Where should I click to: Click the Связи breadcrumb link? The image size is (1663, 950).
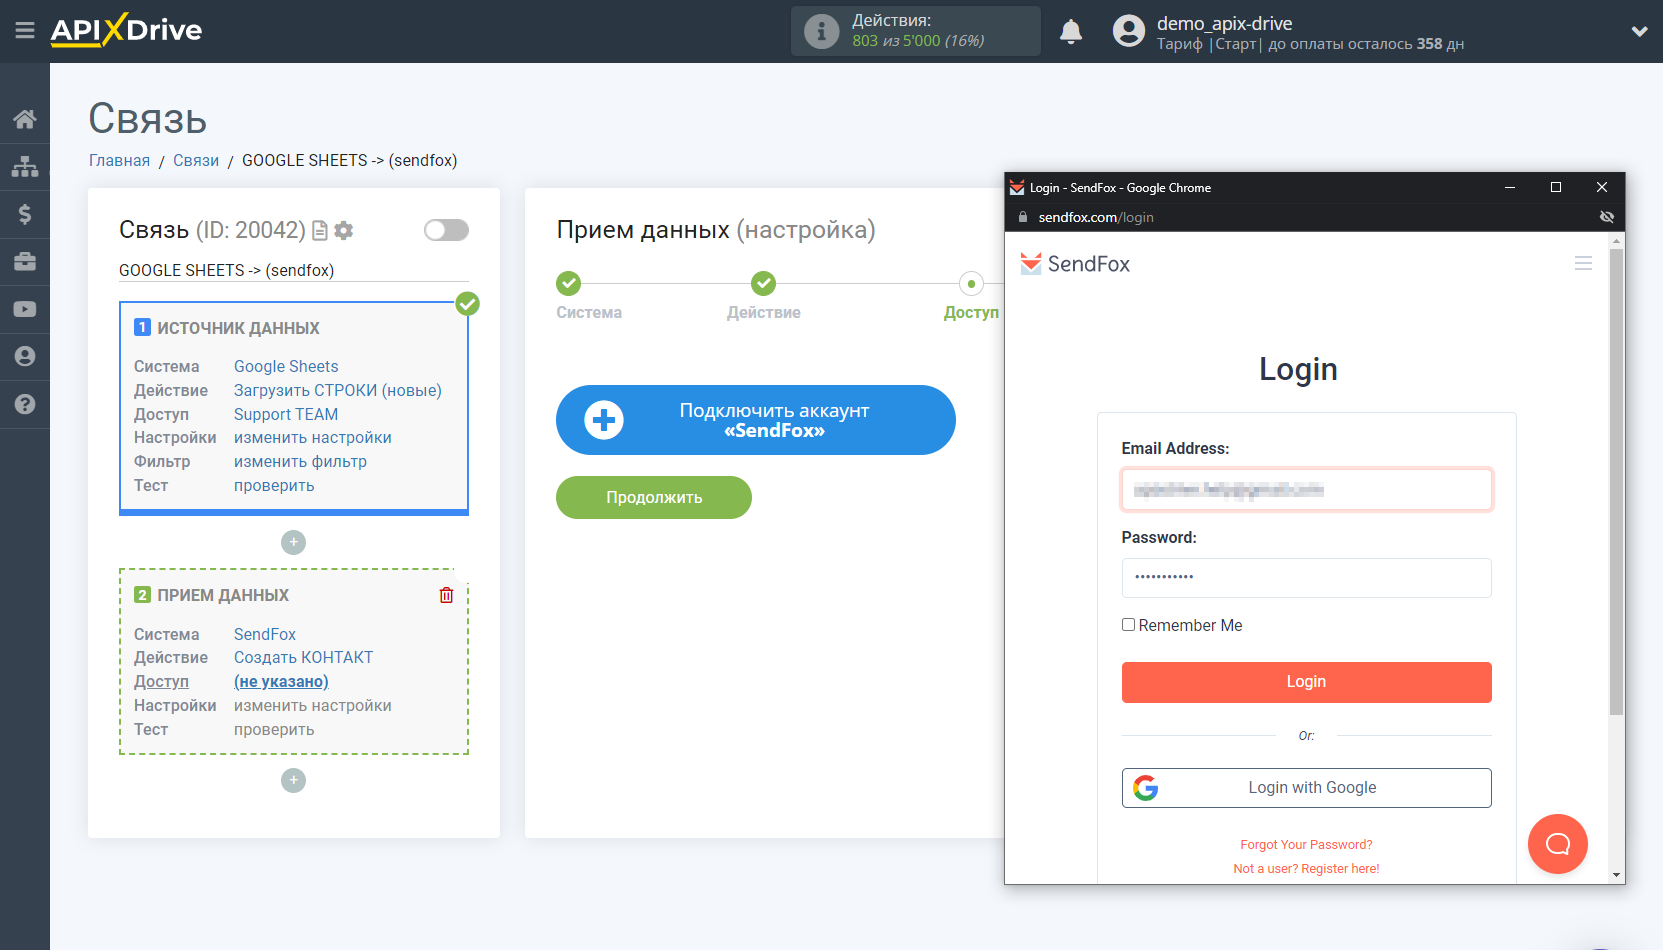pos(196,160)
